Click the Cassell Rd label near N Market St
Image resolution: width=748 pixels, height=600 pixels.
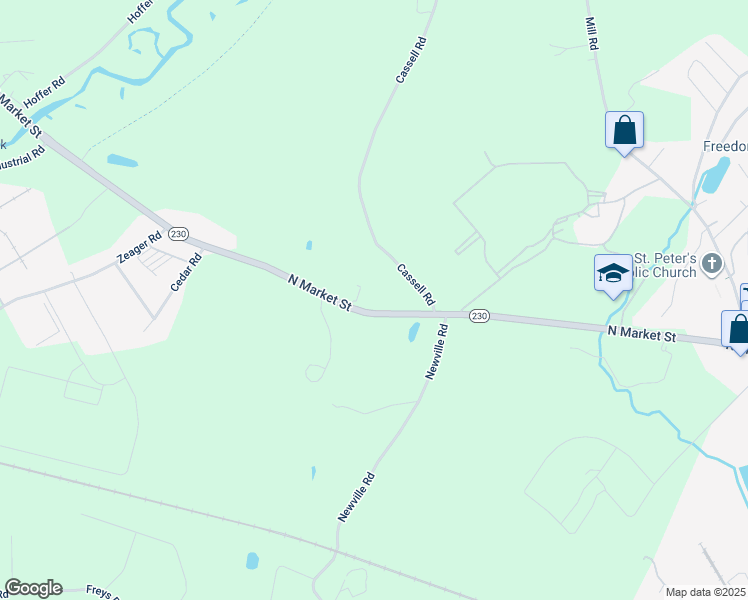(416, 285)
